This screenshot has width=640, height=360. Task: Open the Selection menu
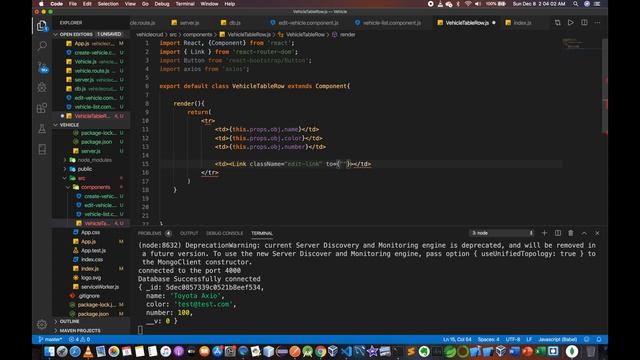pos(108,4)
